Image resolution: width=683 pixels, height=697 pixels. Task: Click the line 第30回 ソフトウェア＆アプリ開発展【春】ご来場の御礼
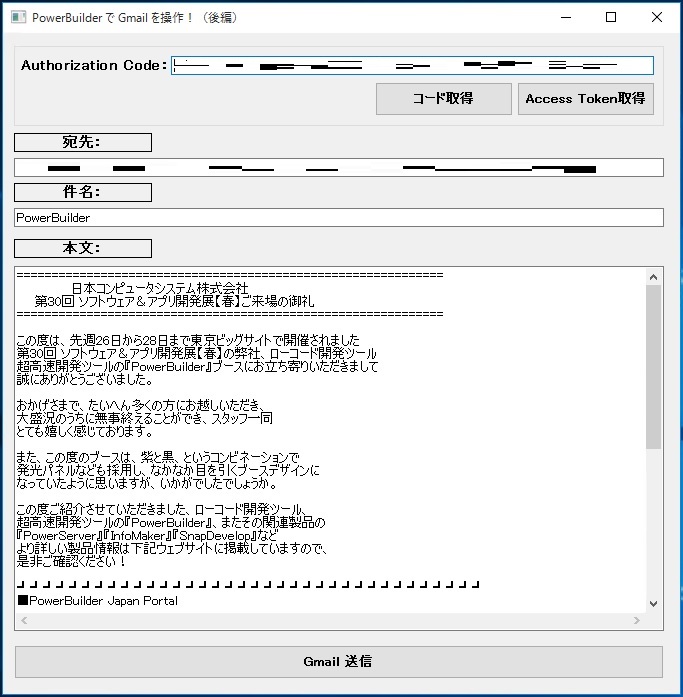click(x=175, y=301)
